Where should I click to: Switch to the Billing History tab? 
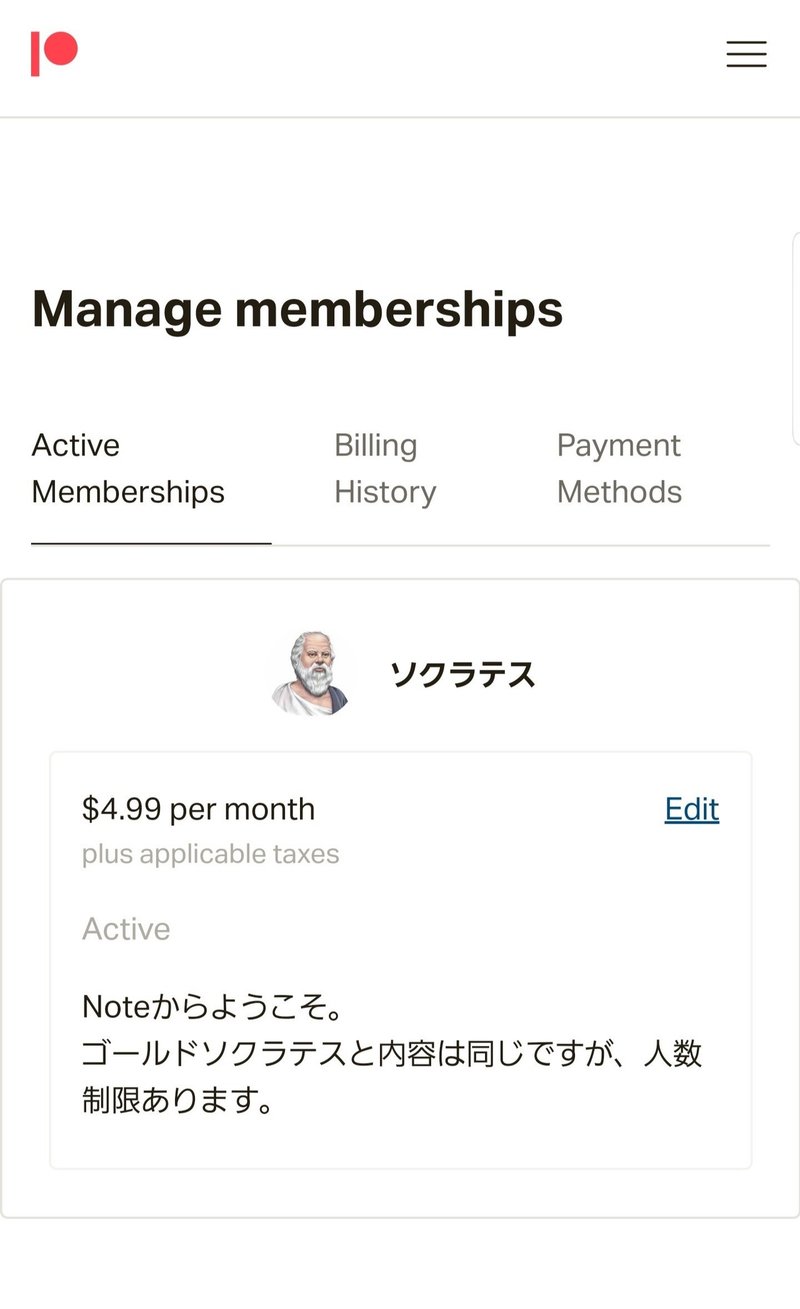(385, 468)
